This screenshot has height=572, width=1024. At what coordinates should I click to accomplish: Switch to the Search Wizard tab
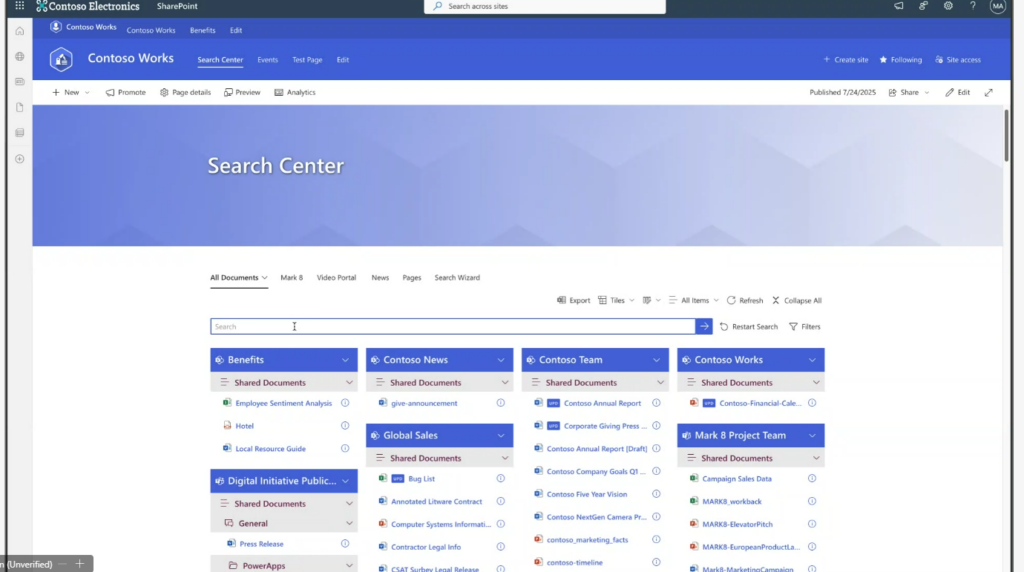[457, 278]
